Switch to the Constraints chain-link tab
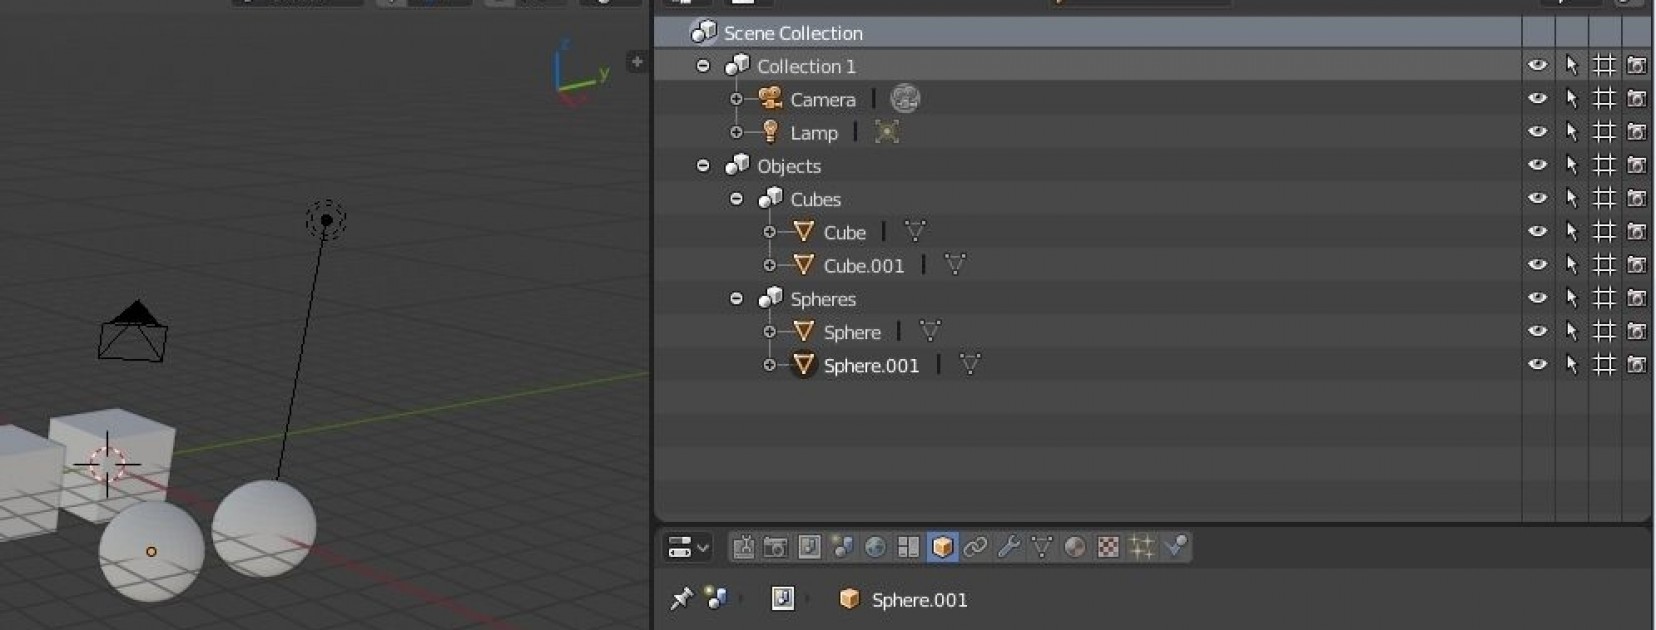The width and height of the screenshot is (1656, 630). (x=975, y=547)
